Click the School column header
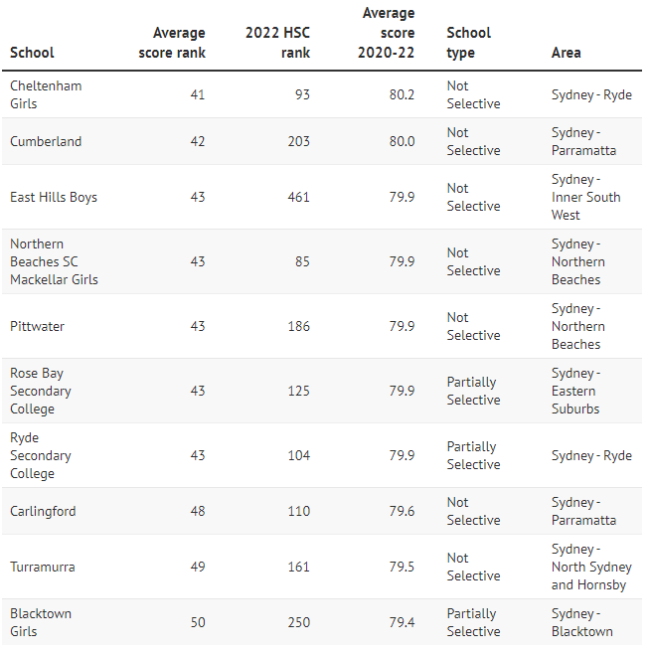This screenshot has width=650, height=654. coord(32,53)
